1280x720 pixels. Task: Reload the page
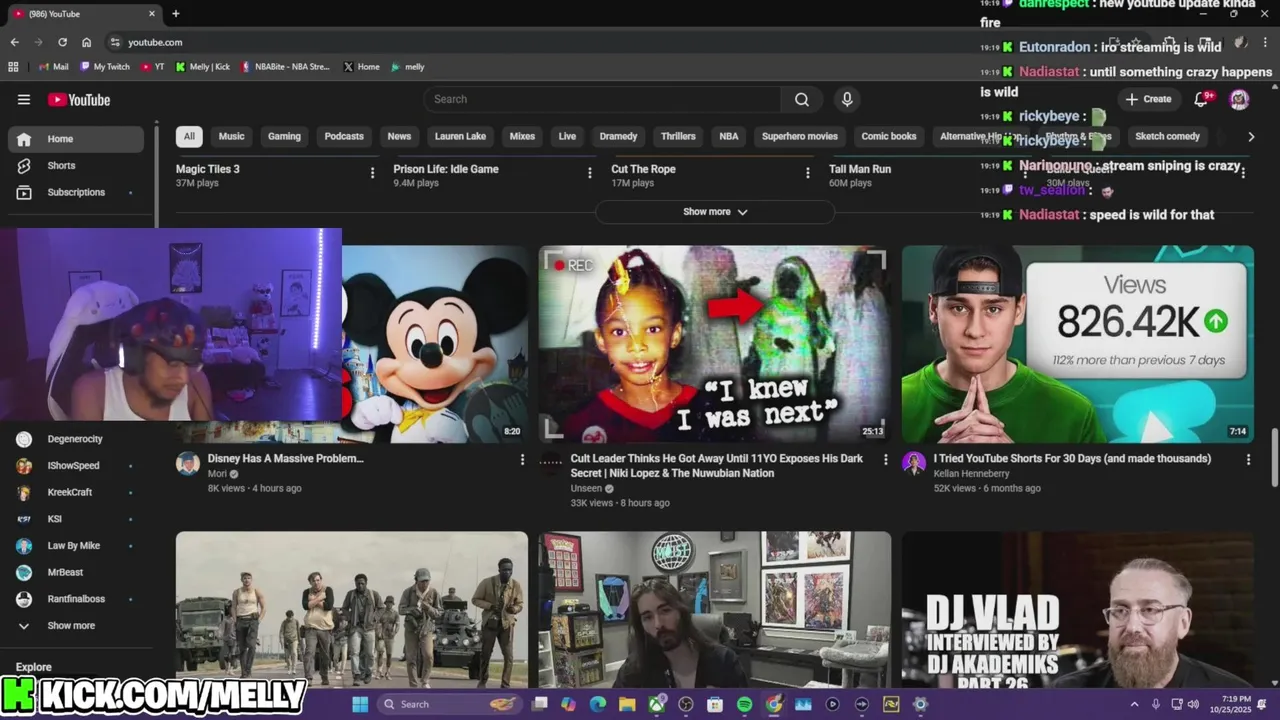62,42
